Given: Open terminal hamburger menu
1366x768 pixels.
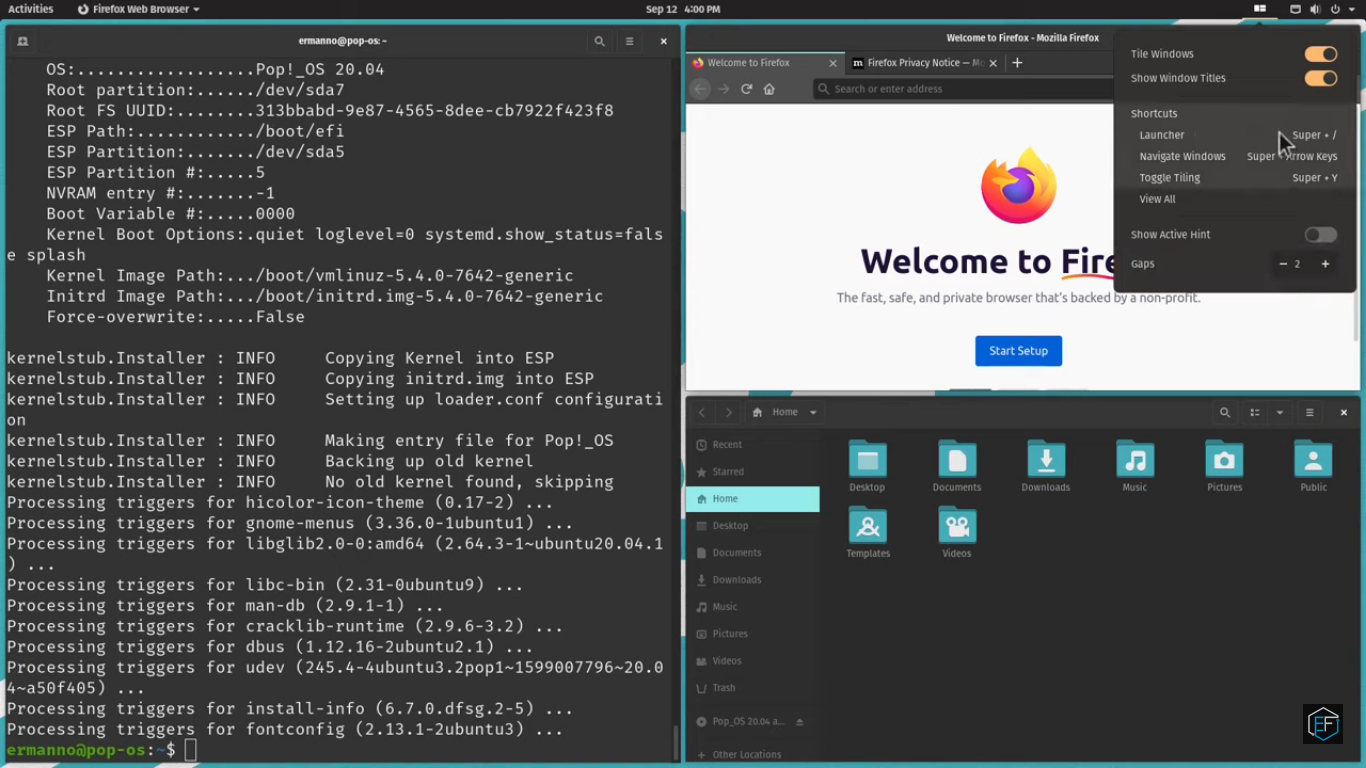Looking at the screenshot, I should 629,41.
